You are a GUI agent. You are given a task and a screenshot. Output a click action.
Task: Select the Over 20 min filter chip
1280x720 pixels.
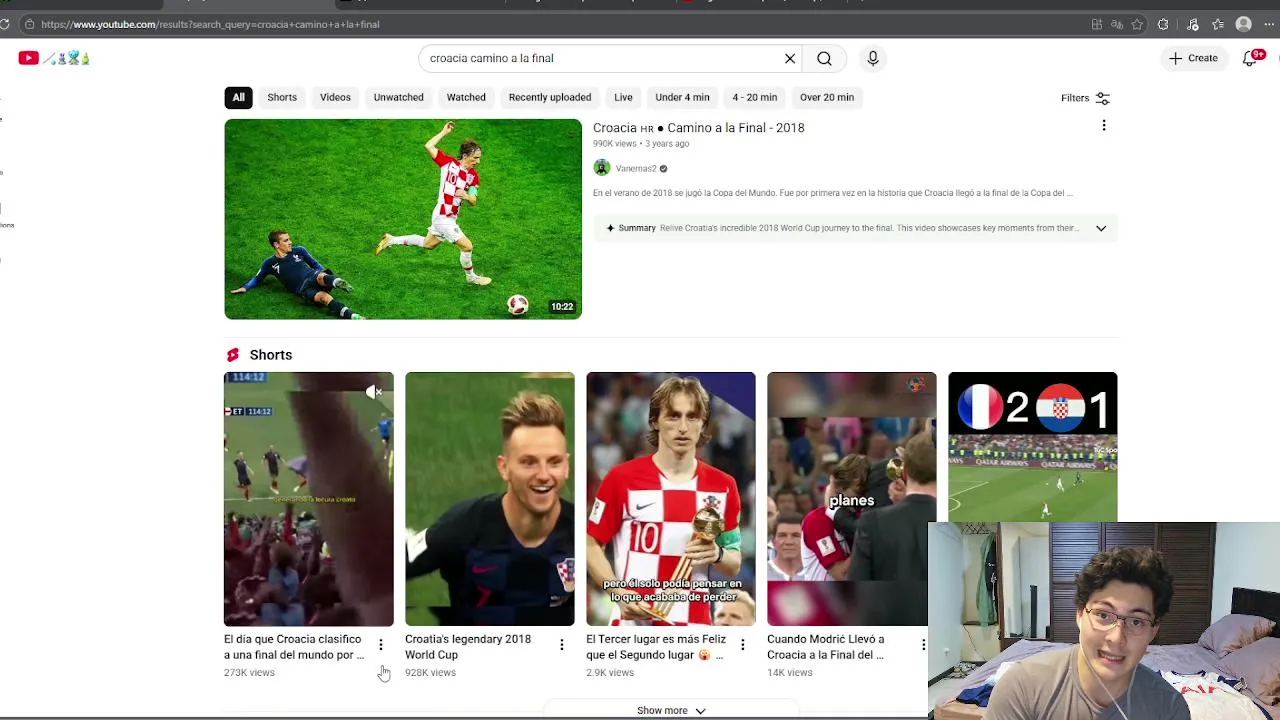pyautogui.click(x=826, y=97)
